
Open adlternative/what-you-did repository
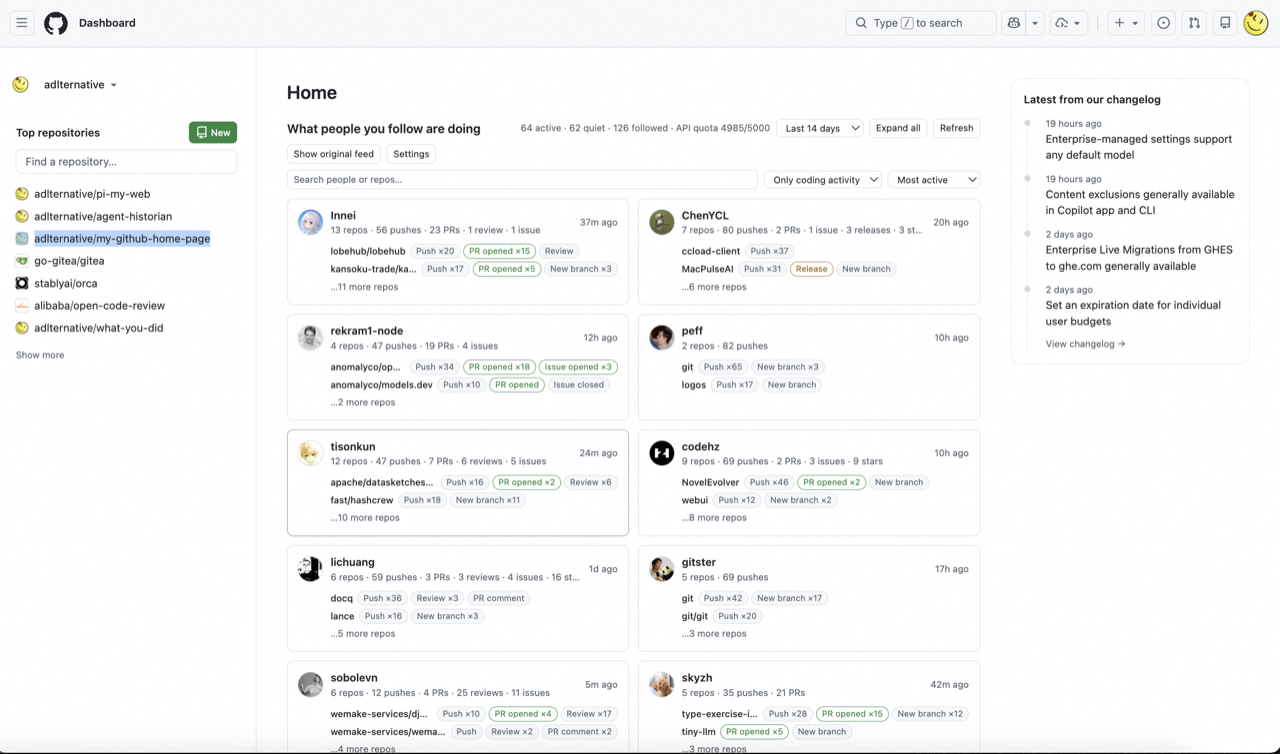[x=99, y=328]
